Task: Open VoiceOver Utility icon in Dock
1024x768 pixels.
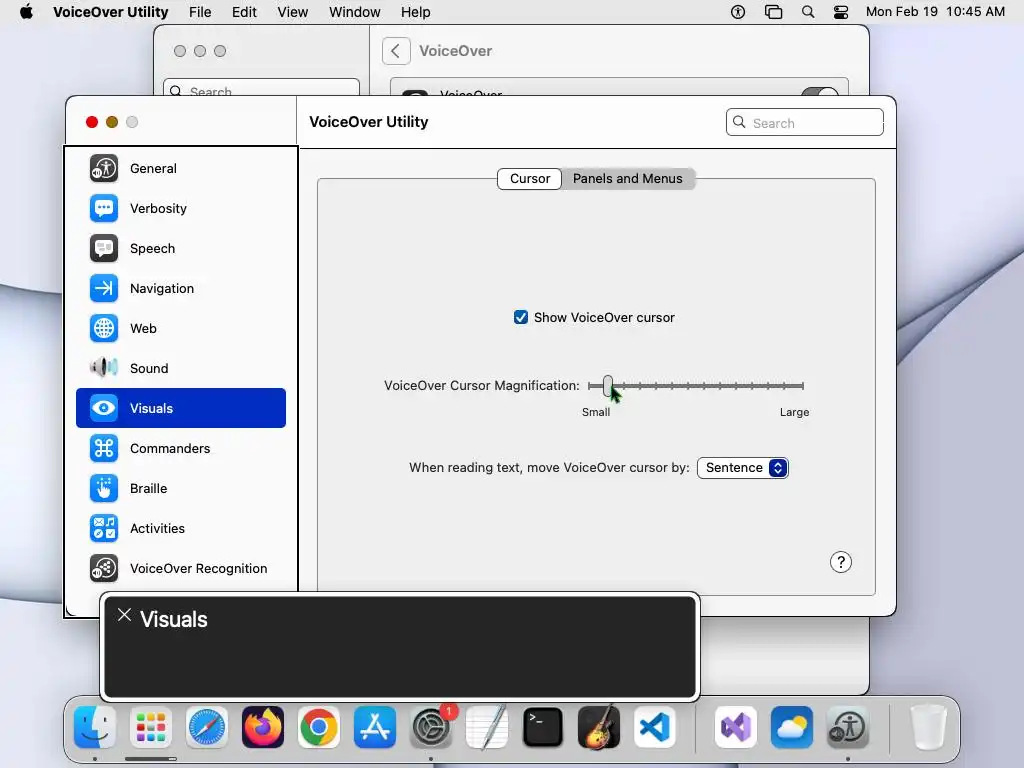Action: coord(848,727)
